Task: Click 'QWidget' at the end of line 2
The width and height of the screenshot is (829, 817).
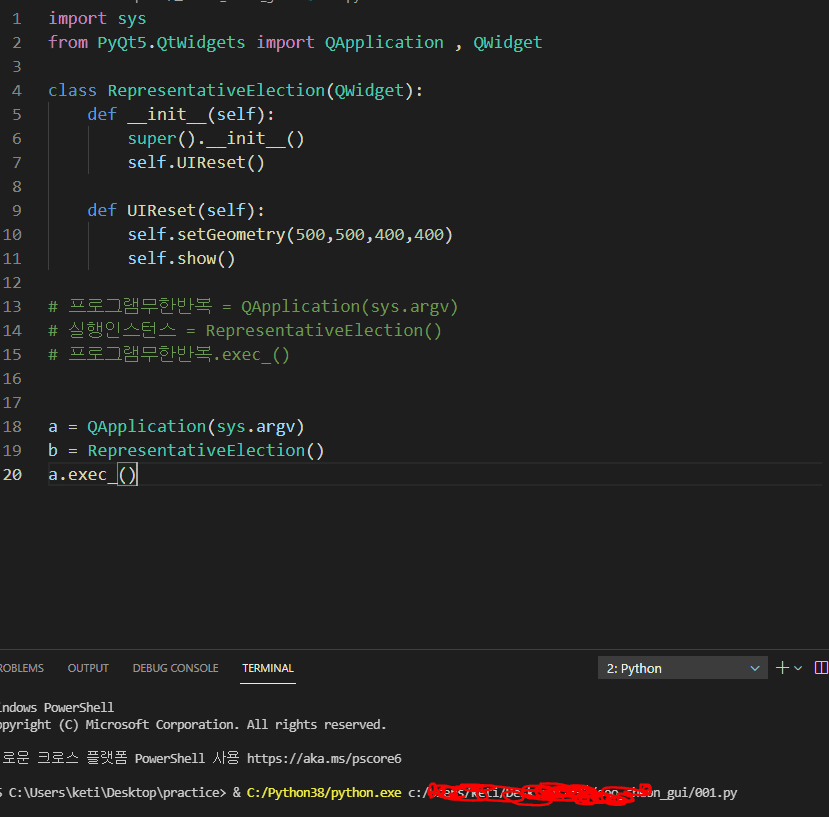Action: (508, 42)
